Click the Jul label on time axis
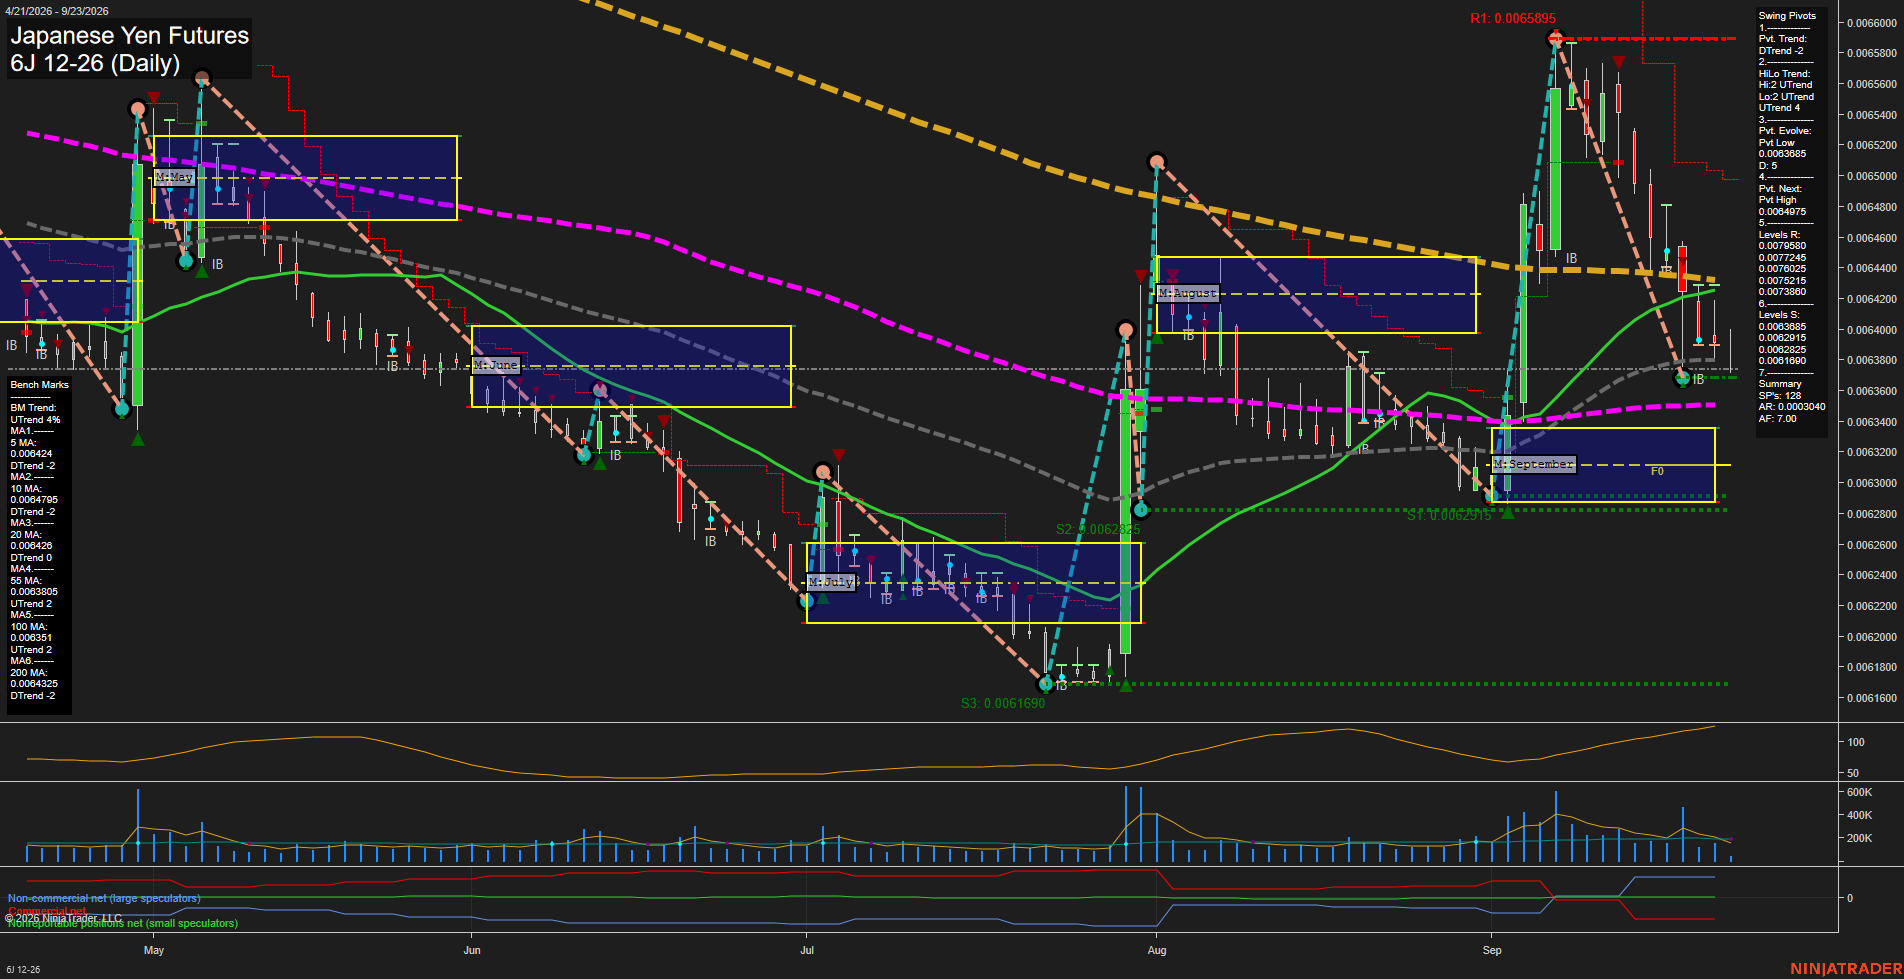Screen dimensions: 1904x979 [x=807, y=950]
